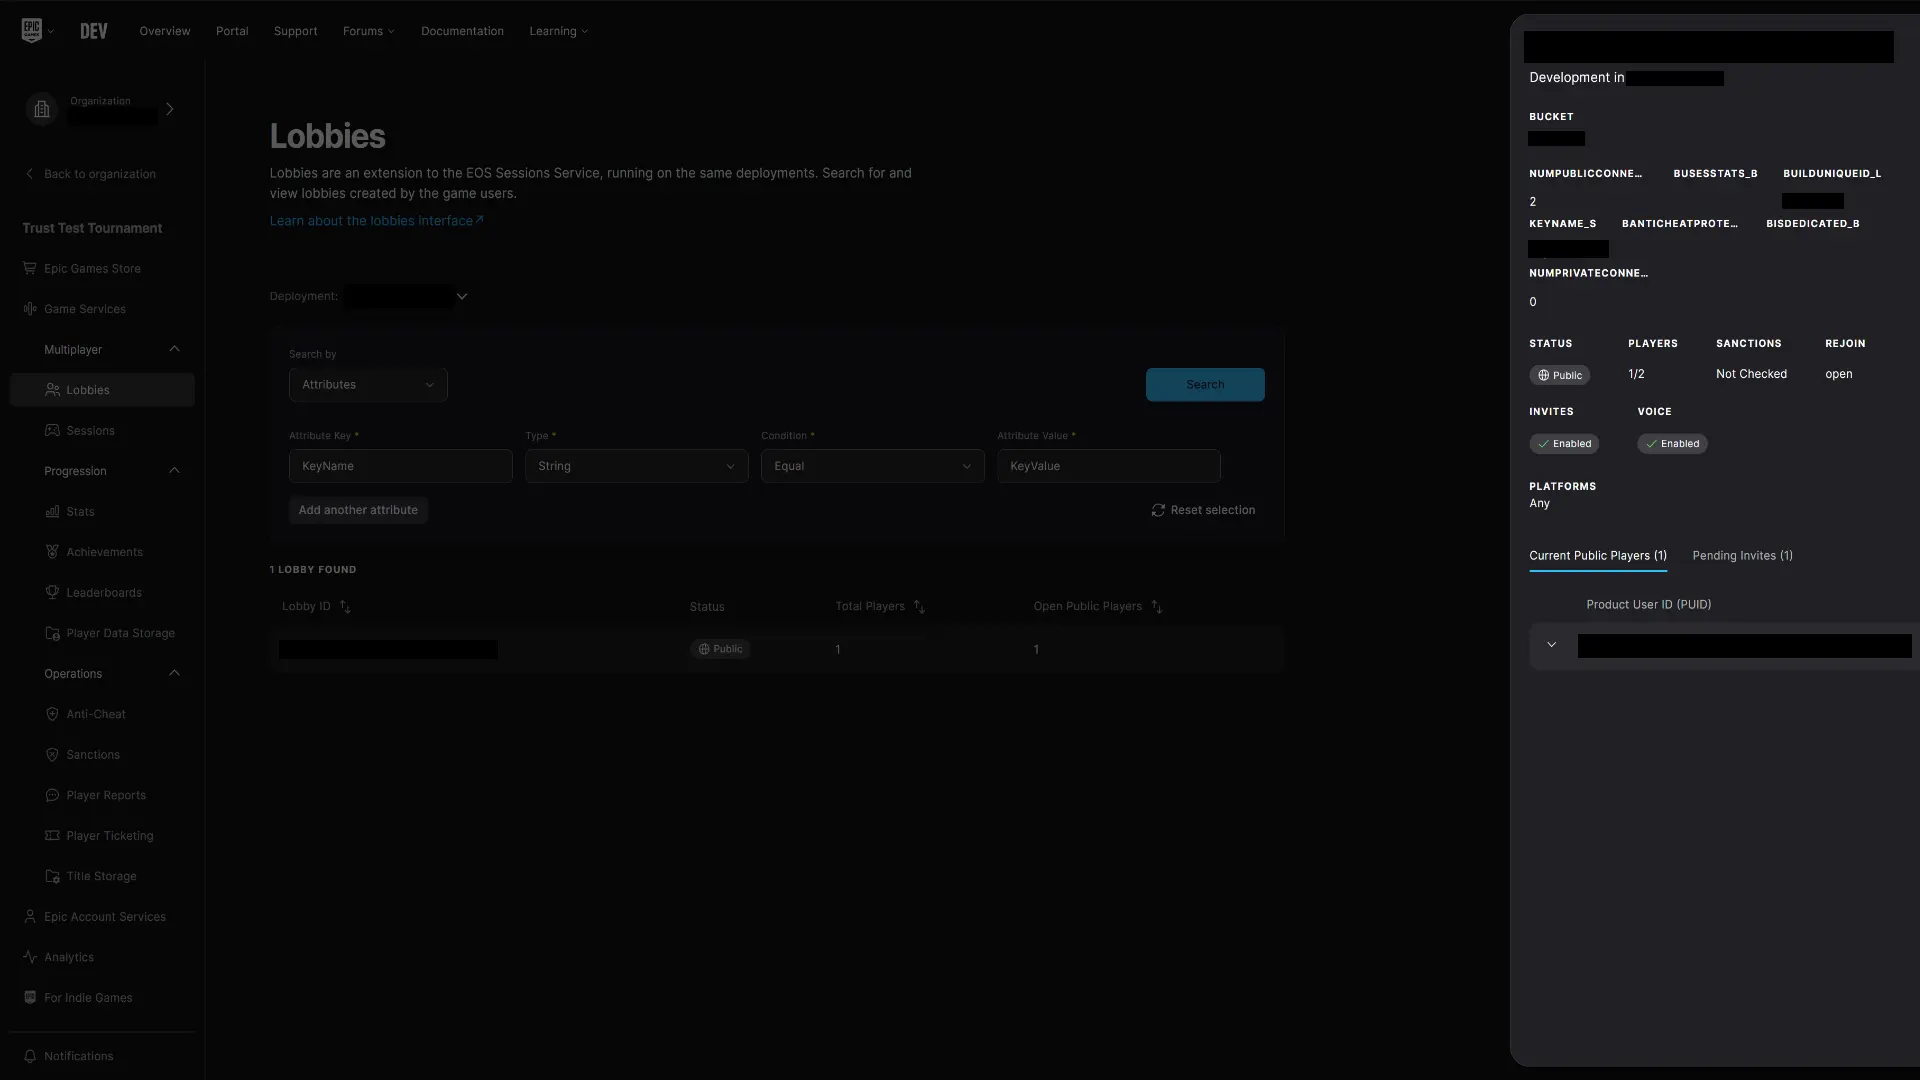Click the 'Trust Test Tournament' product name
This screenshot has height=1080, width=1920.
[x=92, y=228]
